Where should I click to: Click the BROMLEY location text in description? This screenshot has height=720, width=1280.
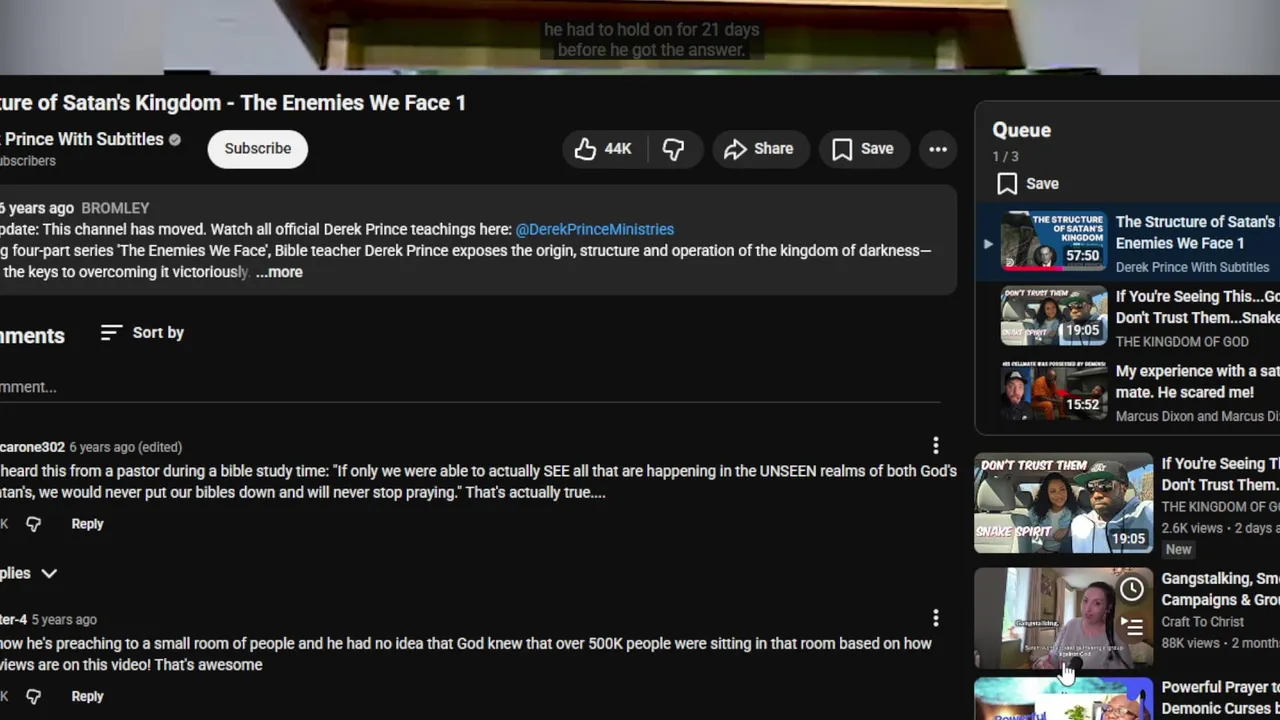click(x=115, y=208)
